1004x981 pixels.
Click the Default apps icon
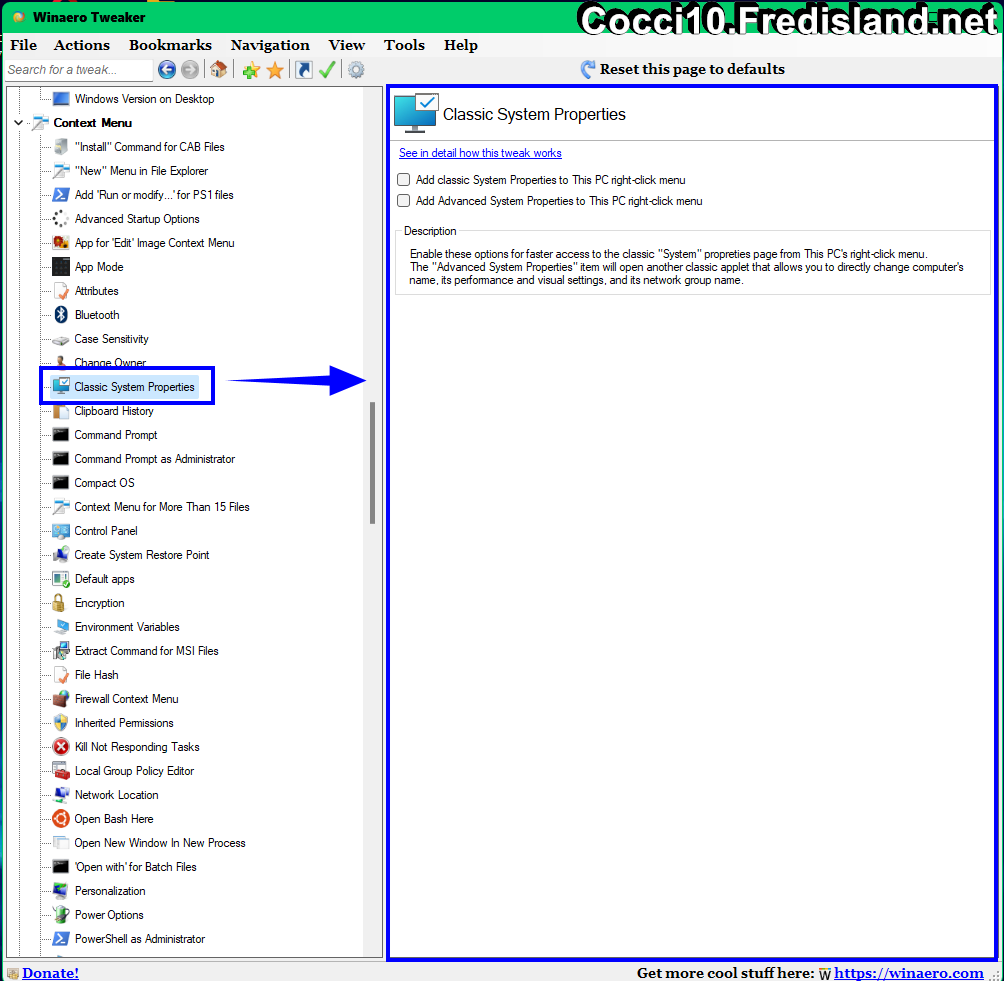(x=61, y=579)
